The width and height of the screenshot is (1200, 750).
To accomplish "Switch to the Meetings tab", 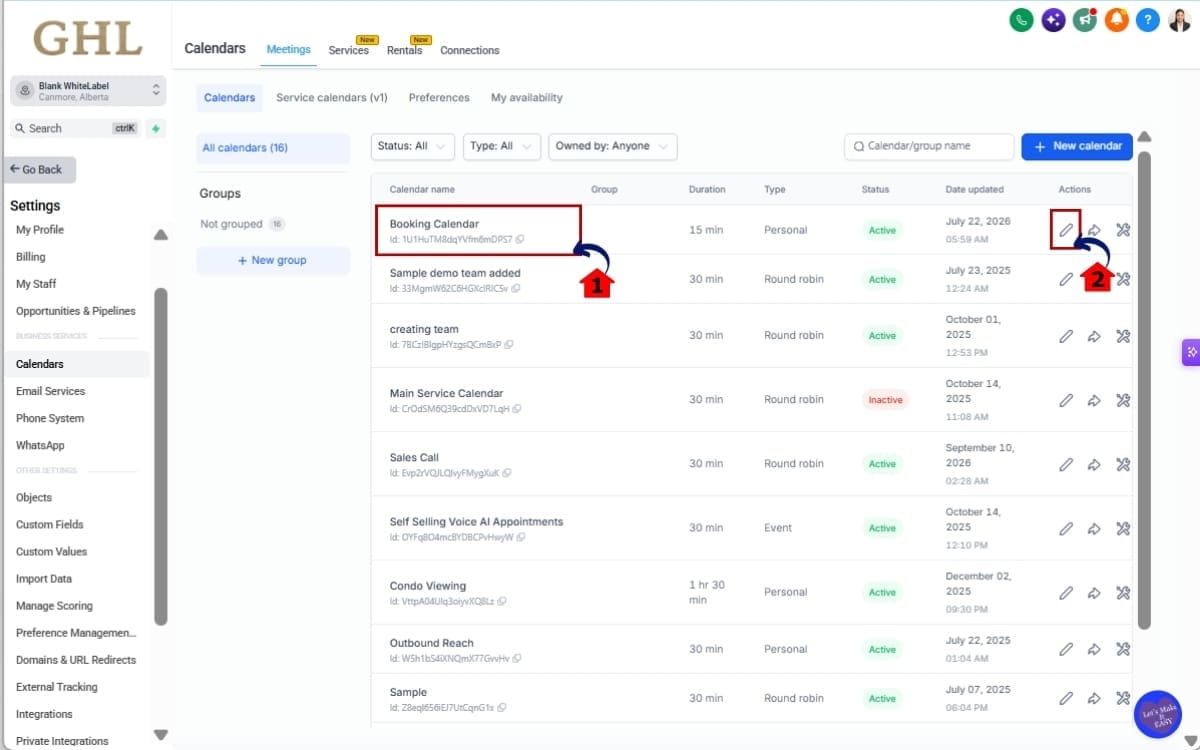I will click(x=288, y=49).
